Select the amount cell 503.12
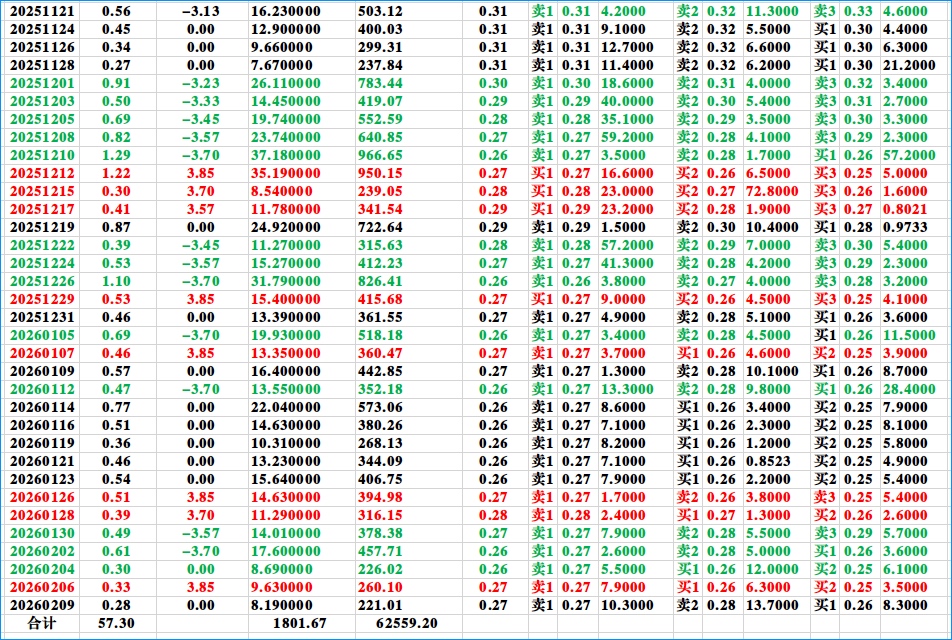 coord(380,11)
